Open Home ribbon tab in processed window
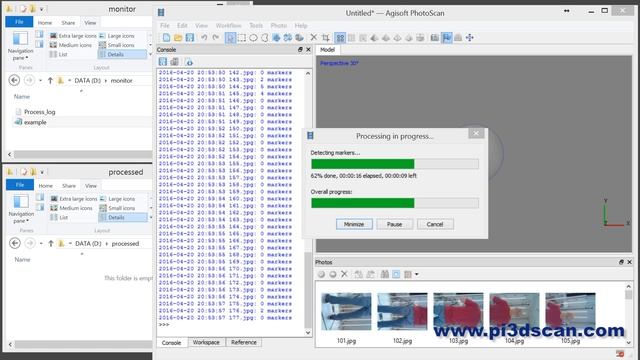Screen dimensions: 640x360 pyautogui.click(x=46, y=186)
